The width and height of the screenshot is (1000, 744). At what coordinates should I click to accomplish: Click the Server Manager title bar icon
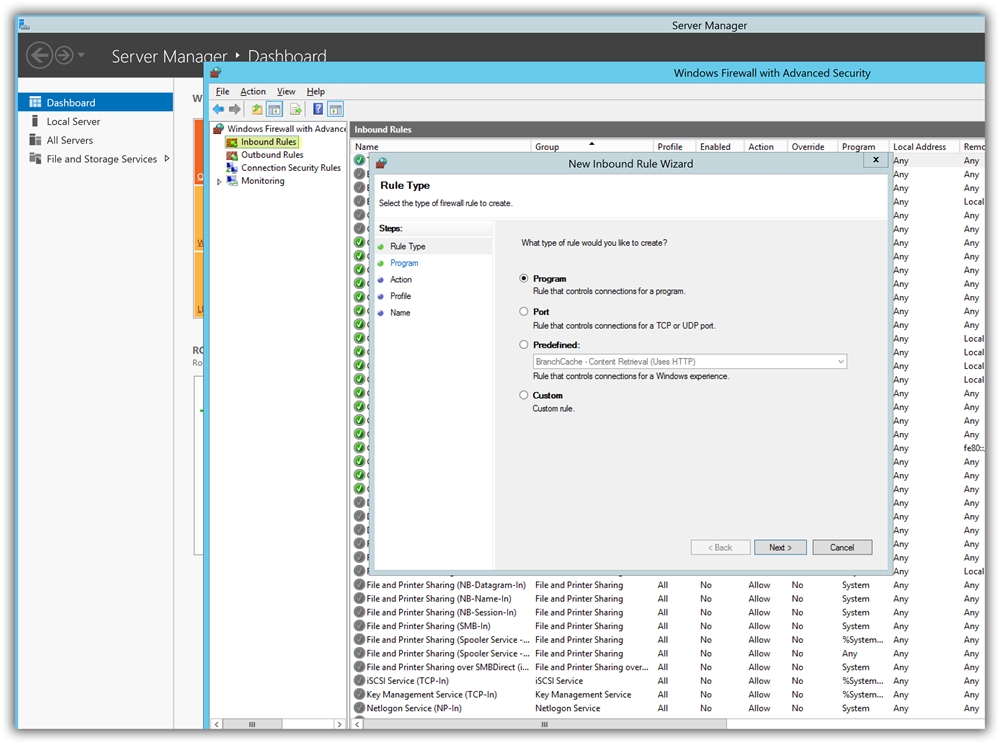(x=24, y=24)
